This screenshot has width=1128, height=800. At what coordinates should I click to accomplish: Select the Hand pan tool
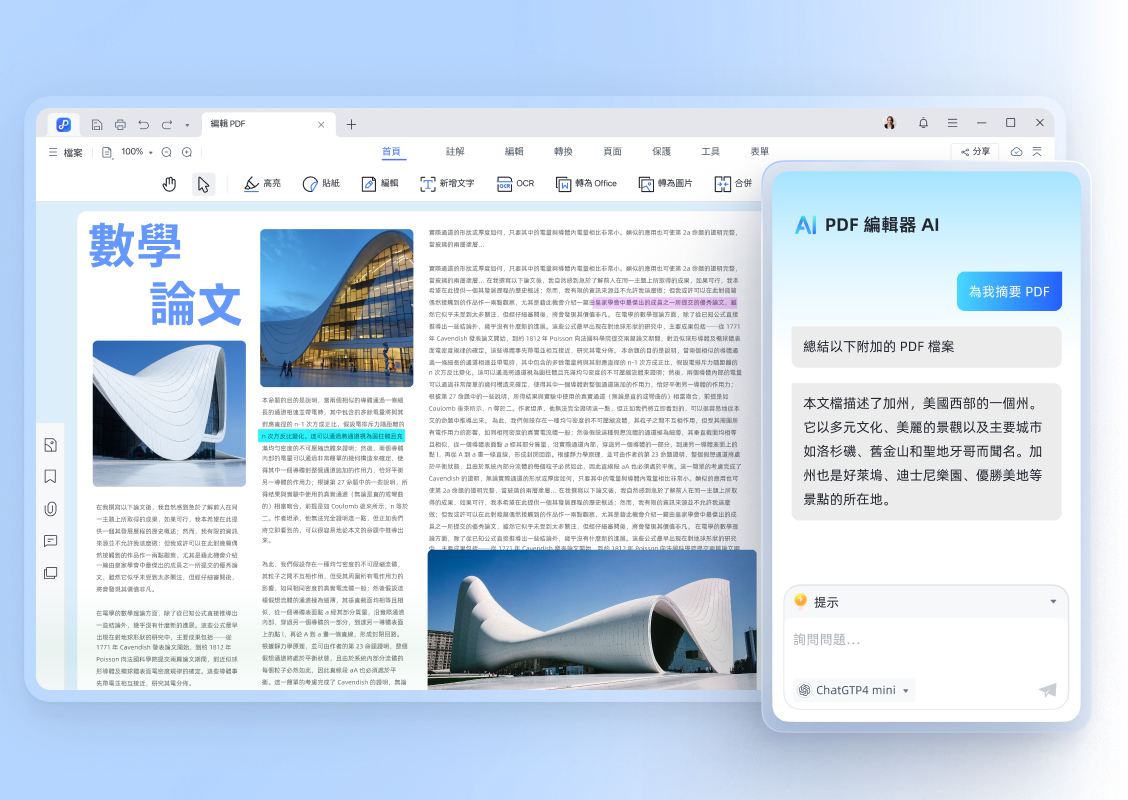tap(169, 184)
